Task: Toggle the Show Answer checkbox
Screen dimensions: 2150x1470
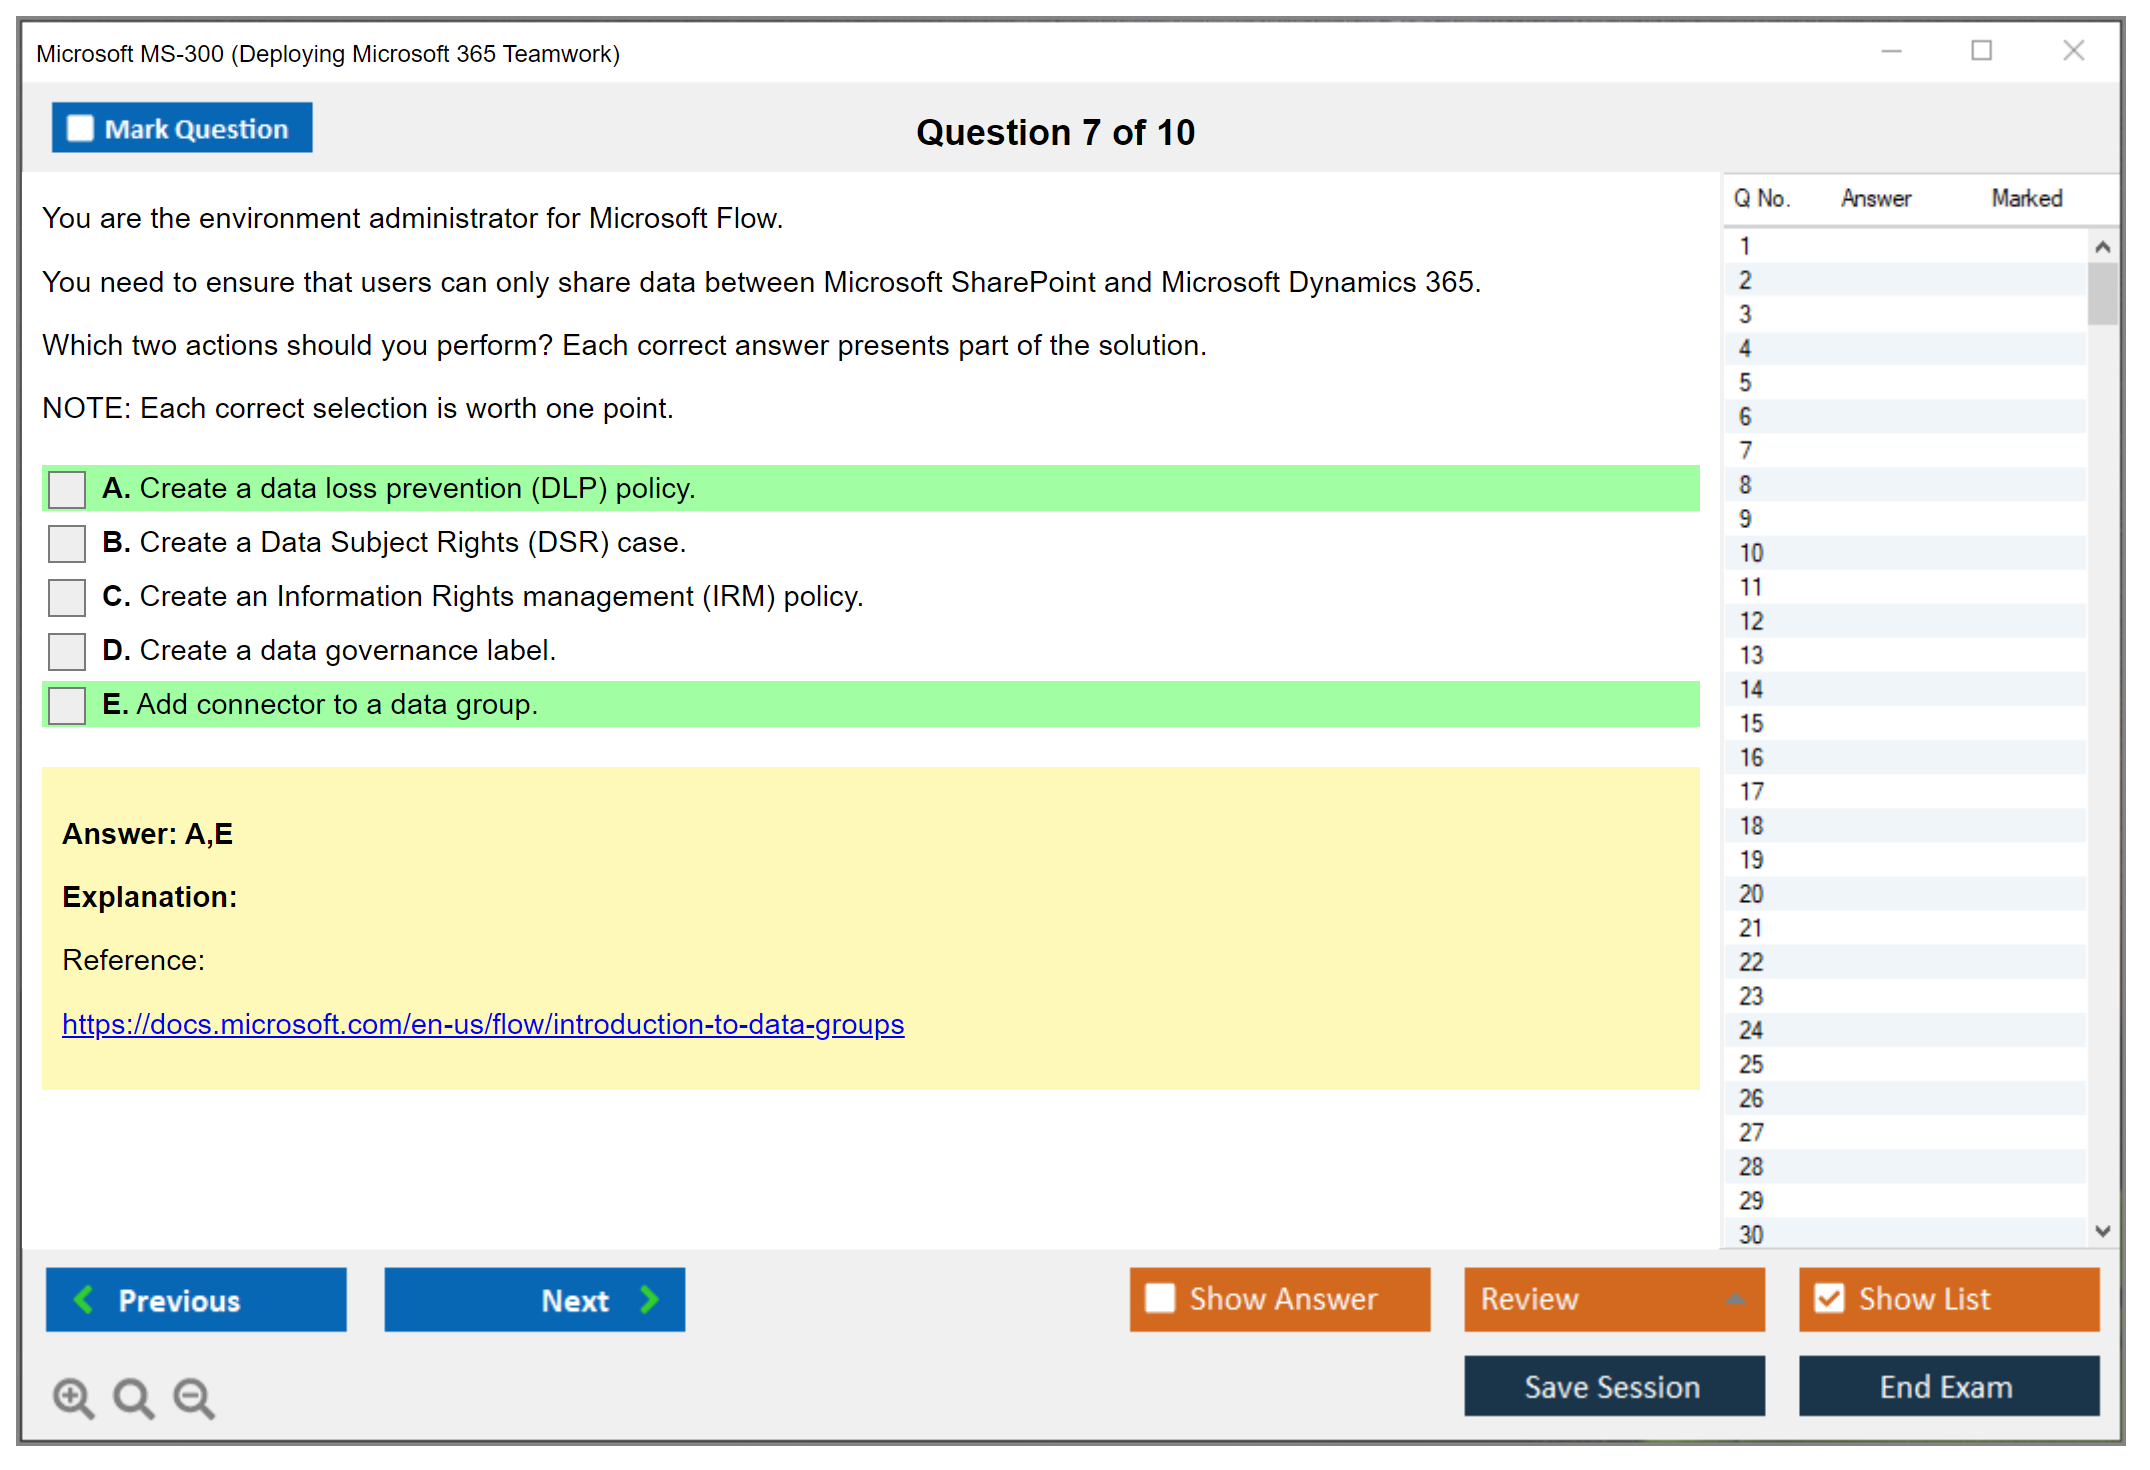Action: click(1160, 1298)
